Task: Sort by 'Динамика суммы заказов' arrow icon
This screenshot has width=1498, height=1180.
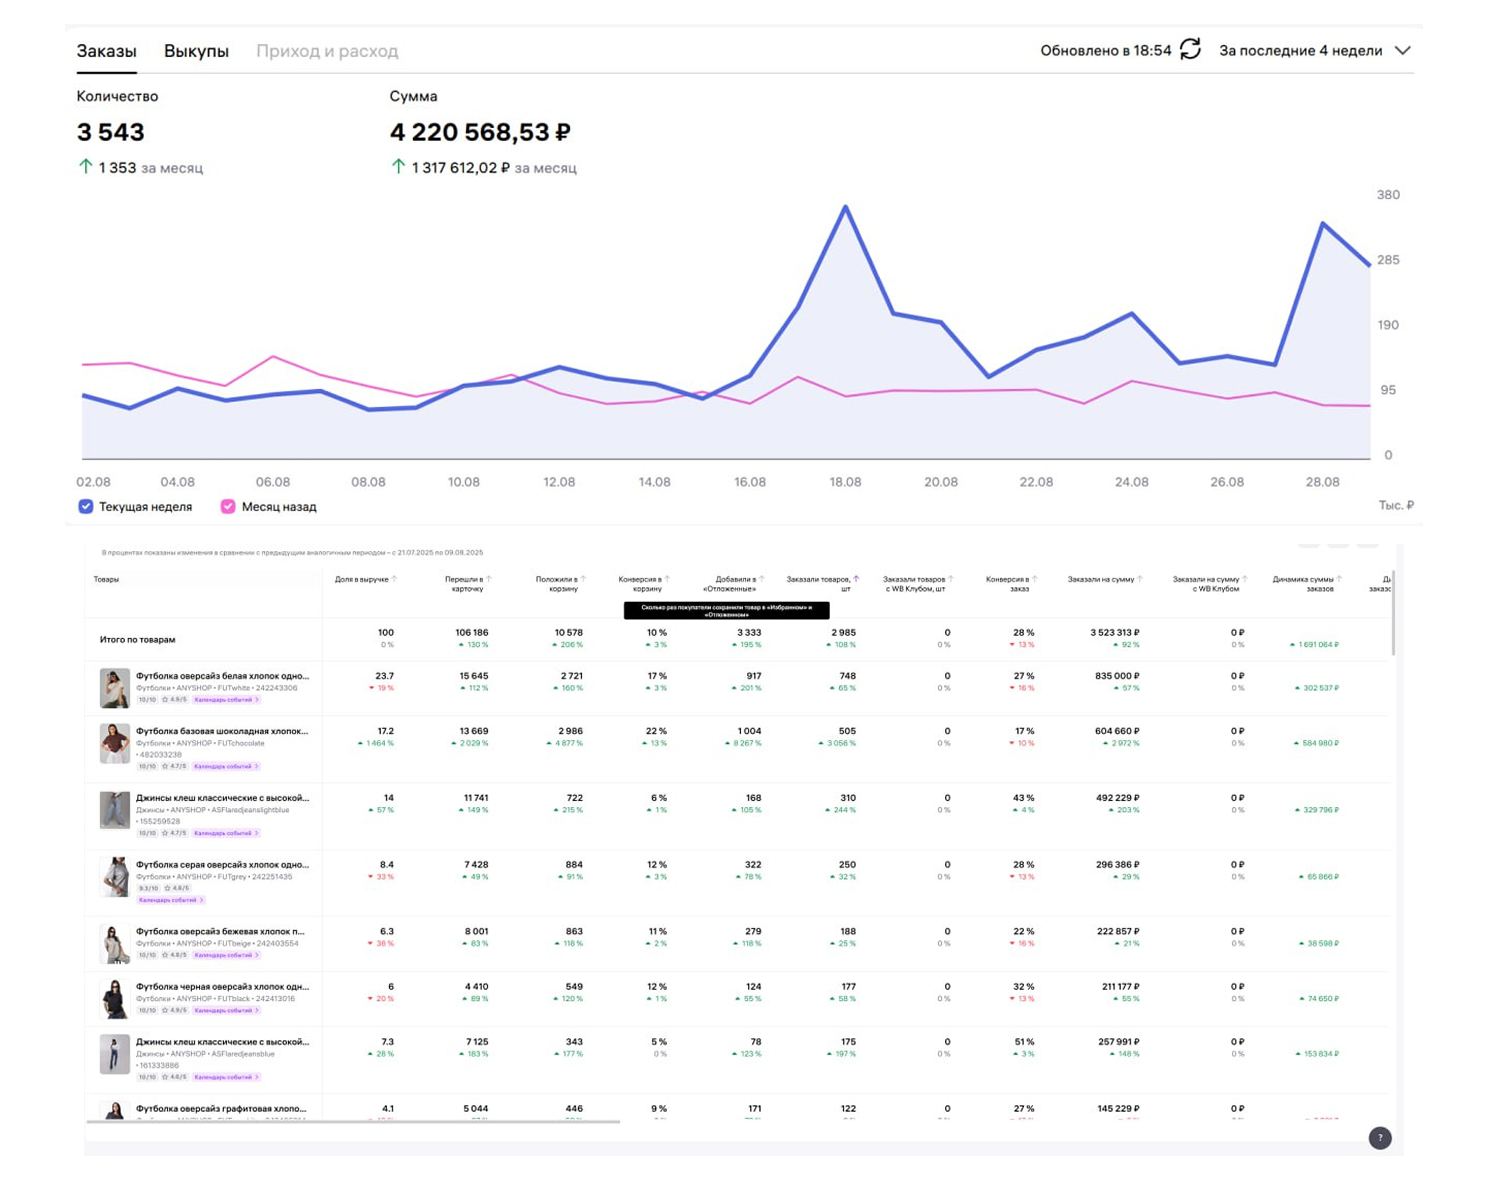Action: (x=1339, y=579)
